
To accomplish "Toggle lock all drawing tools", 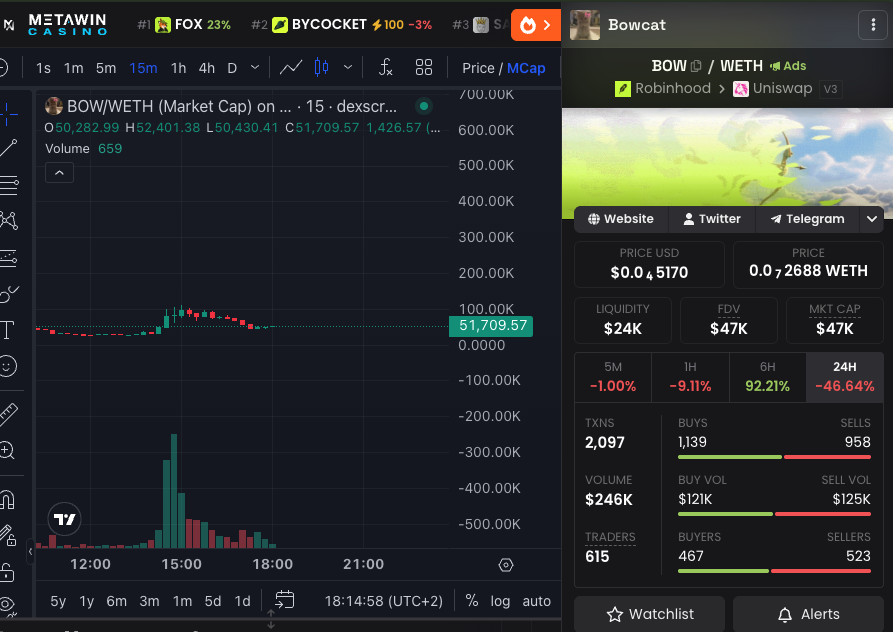I will click(x=7, y=572).
